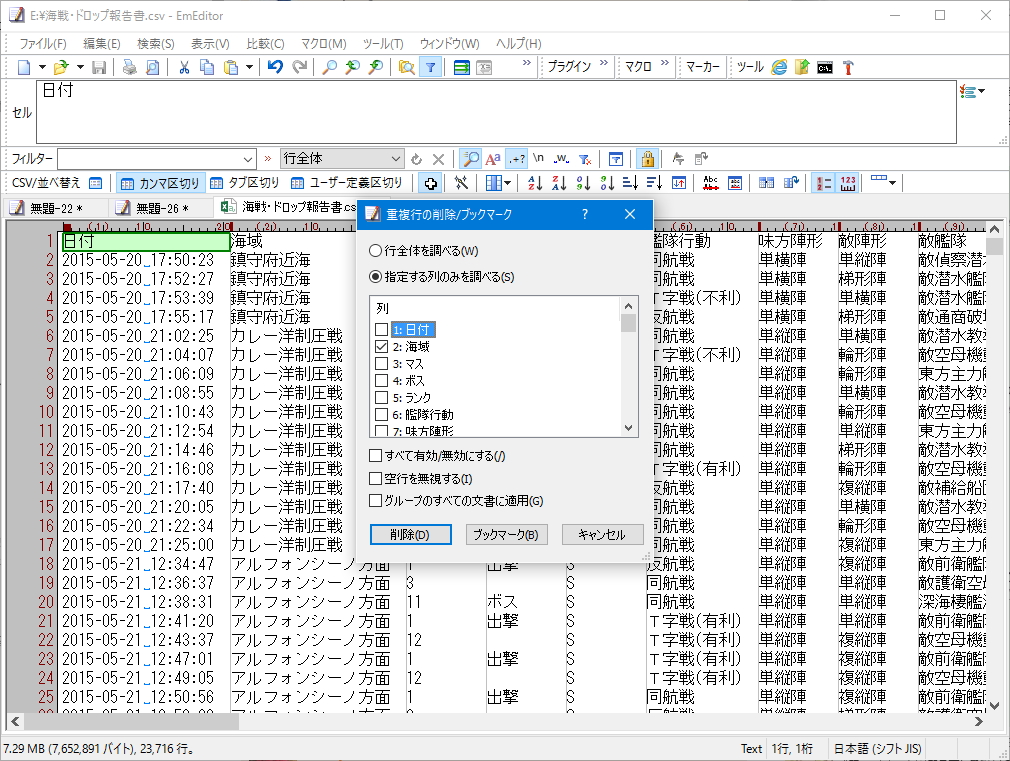Screen dimensions: 1010x761
Task: Click inside the セル text input field
Action: pyautogui.click(x=300, y=110)
